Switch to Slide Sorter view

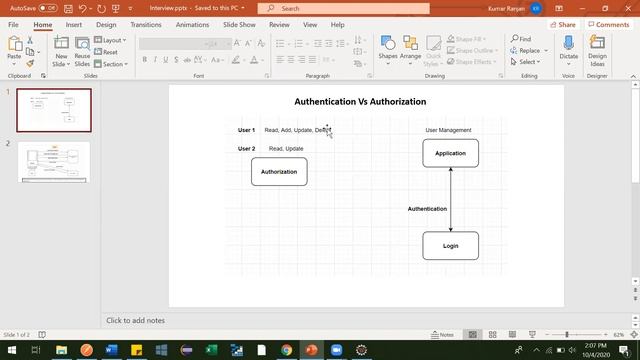pyautogui.click(x=493, y=335)
